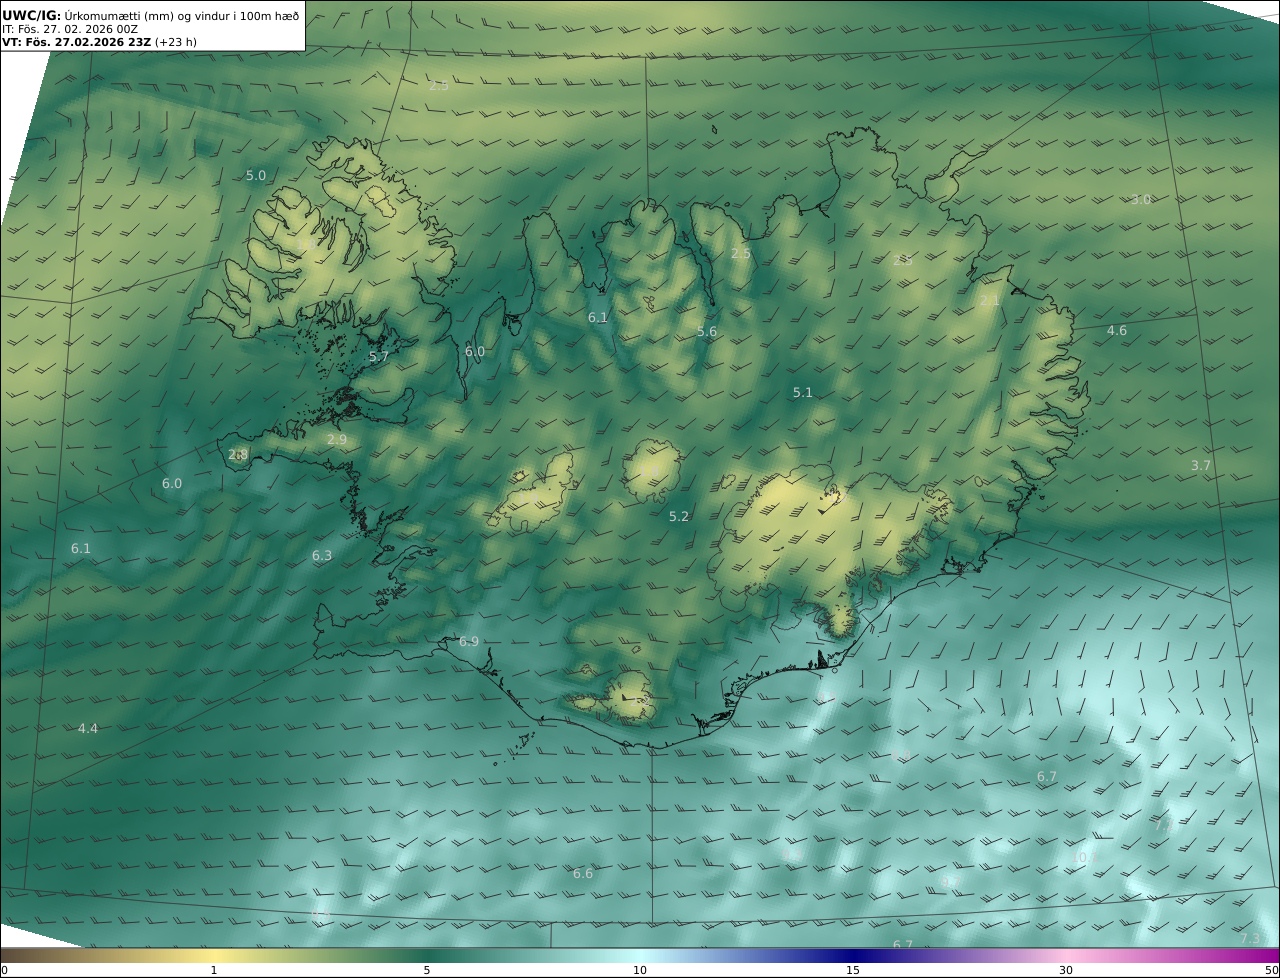Select the 2.1 value label in east Iceland
The image size is (1280, 978).
coord(990,301)
